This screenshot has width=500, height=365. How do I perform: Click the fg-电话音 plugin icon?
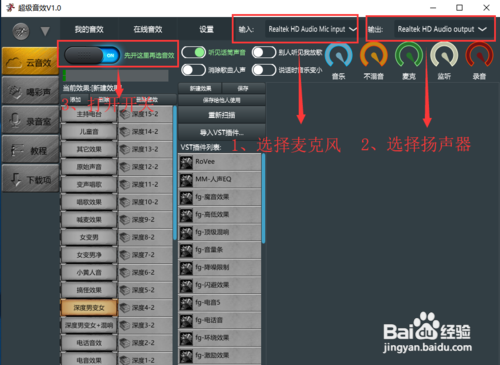point(186,321)
